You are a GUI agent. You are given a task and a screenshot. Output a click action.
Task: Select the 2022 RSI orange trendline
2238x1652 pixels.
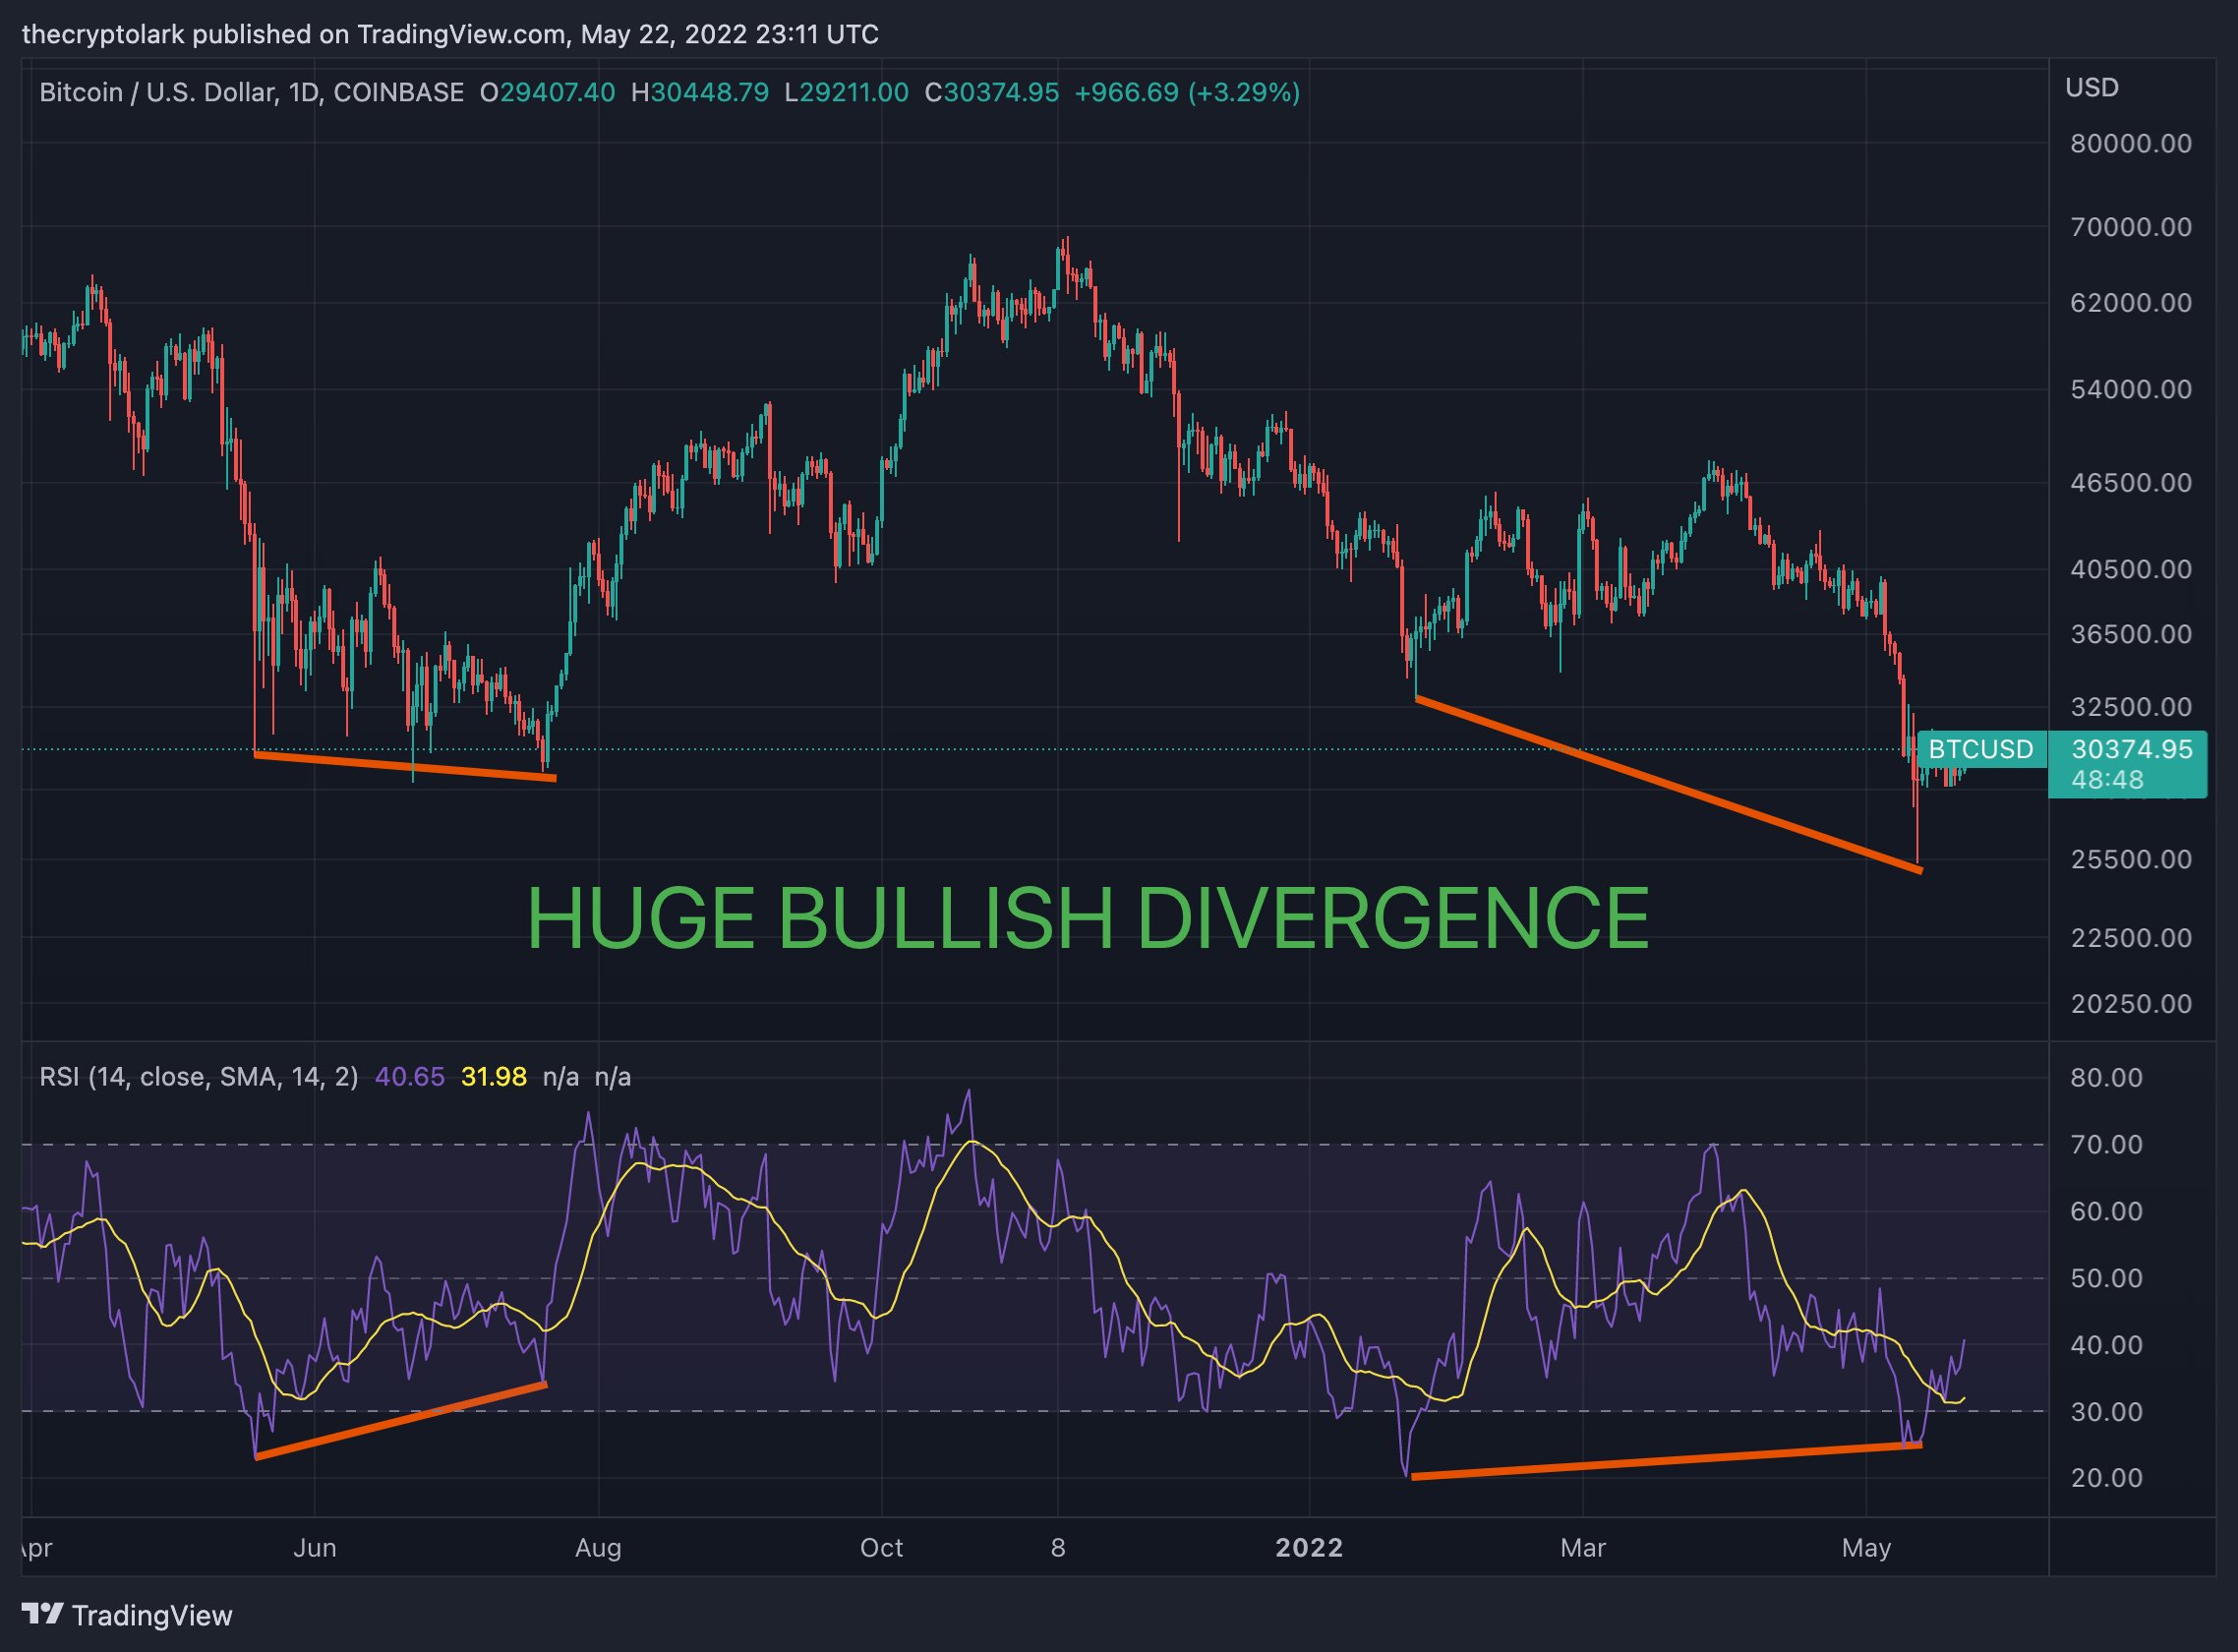(x=1665, y=1460)
